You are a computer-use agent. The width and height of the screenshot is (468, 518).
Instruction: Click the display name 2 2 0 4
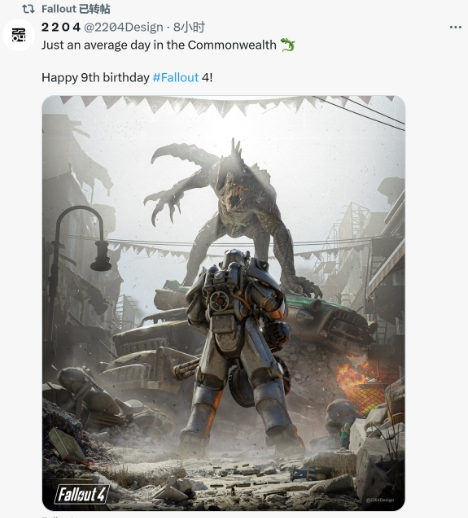(61, 27)
